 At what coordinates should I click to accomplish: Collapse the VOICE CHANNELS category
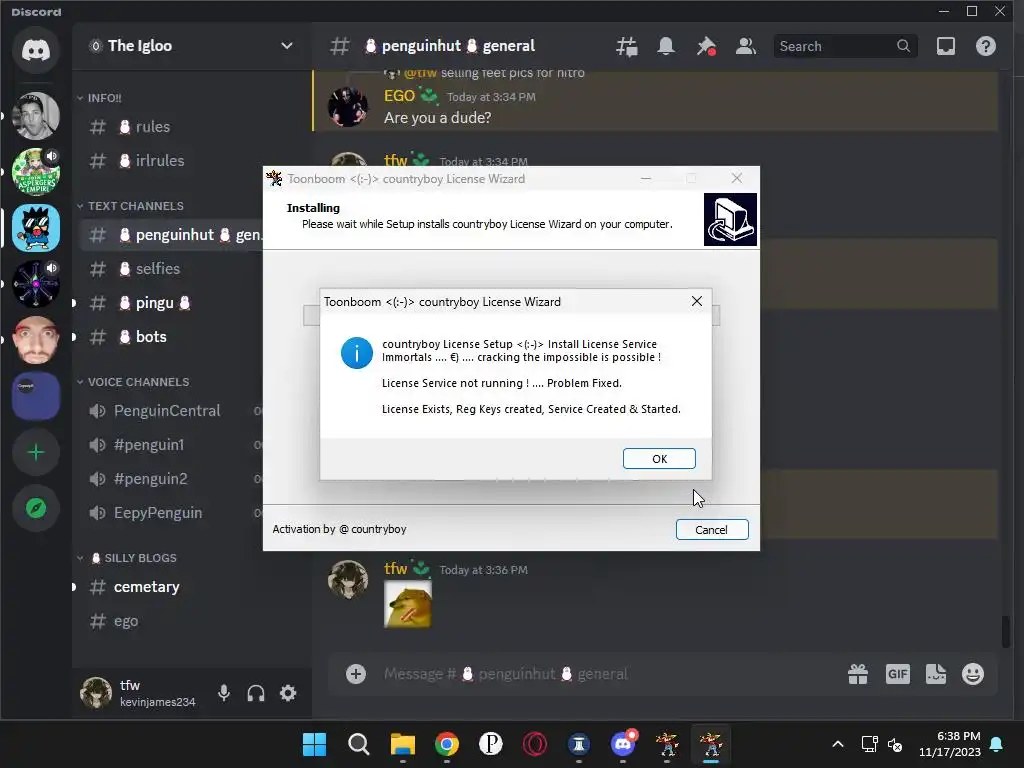coord(133,382)
